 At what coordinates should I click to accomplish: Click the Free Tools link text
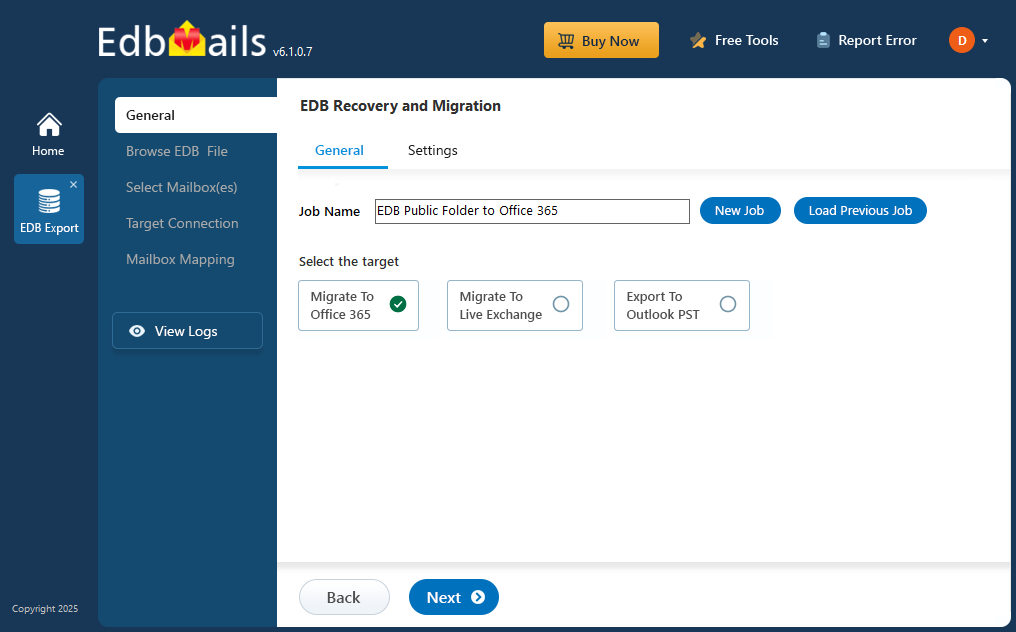coord(746,40)
